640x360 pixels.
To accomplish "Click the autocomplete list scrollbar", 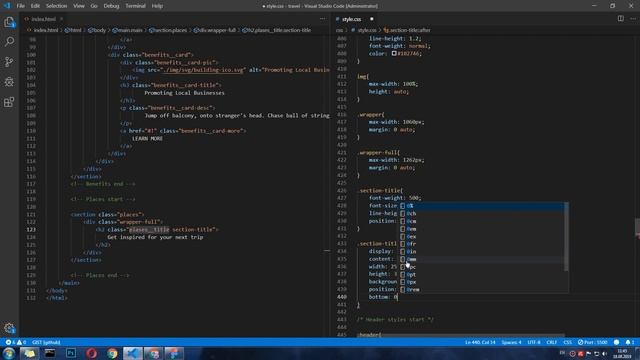I will [566, 237].
